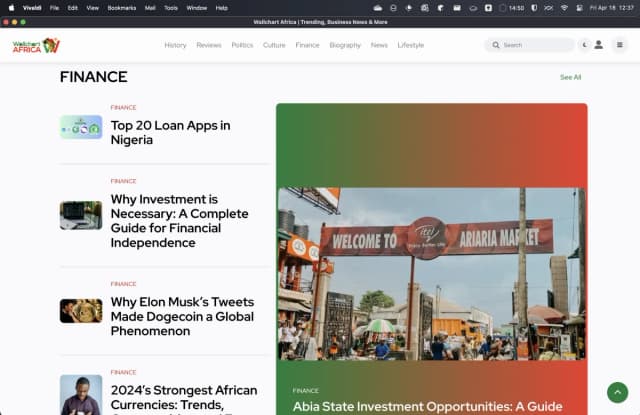This screenshot has width=640, height=415.
Task: Go to the History nav section
Action: pos(175,45)
